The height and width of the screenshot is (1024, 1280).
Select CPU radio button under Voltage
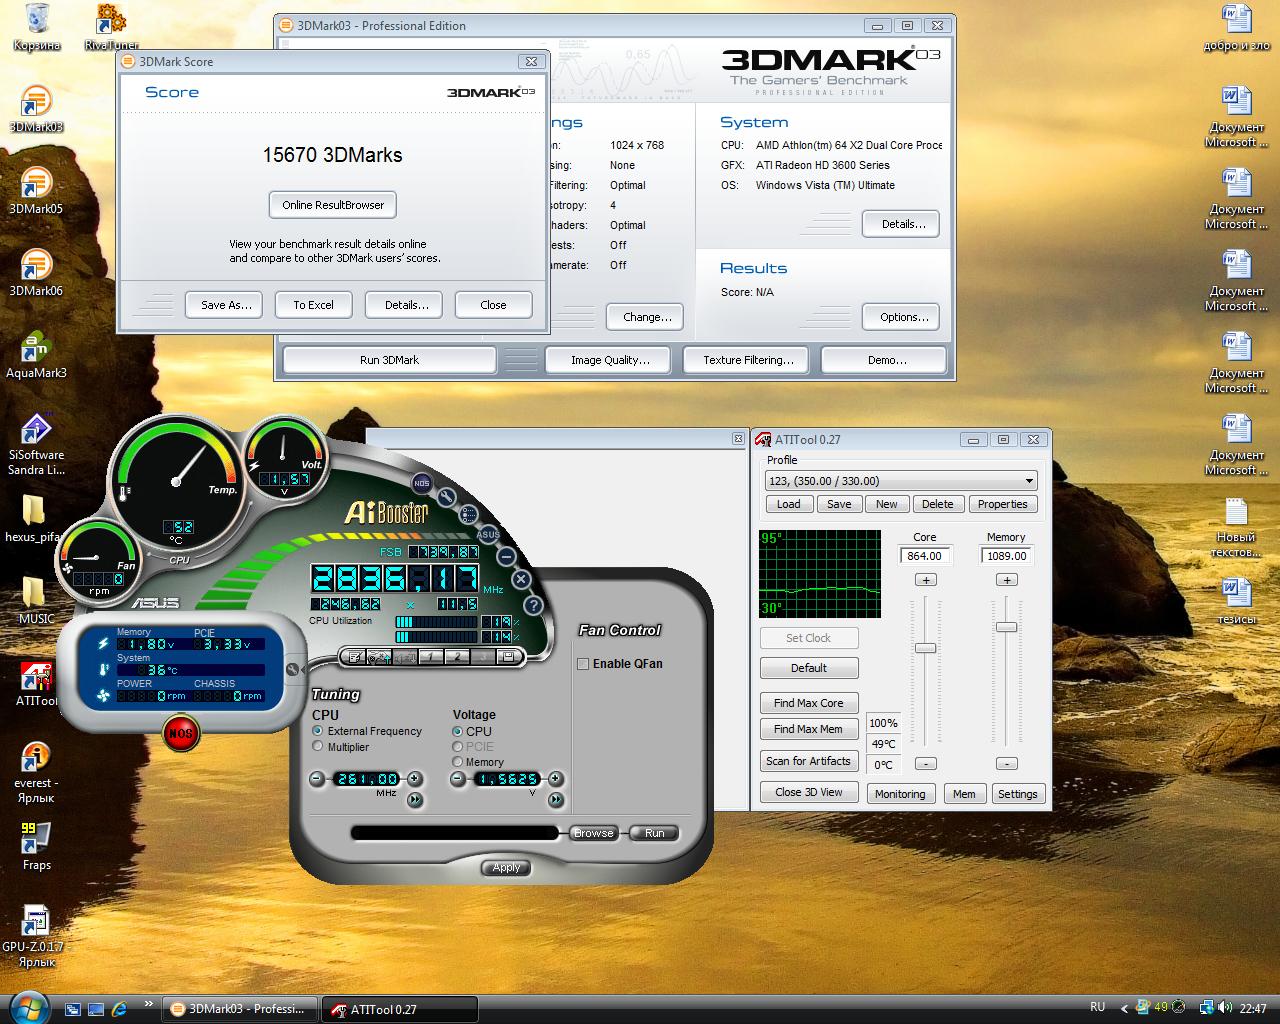tap(458, 731)
